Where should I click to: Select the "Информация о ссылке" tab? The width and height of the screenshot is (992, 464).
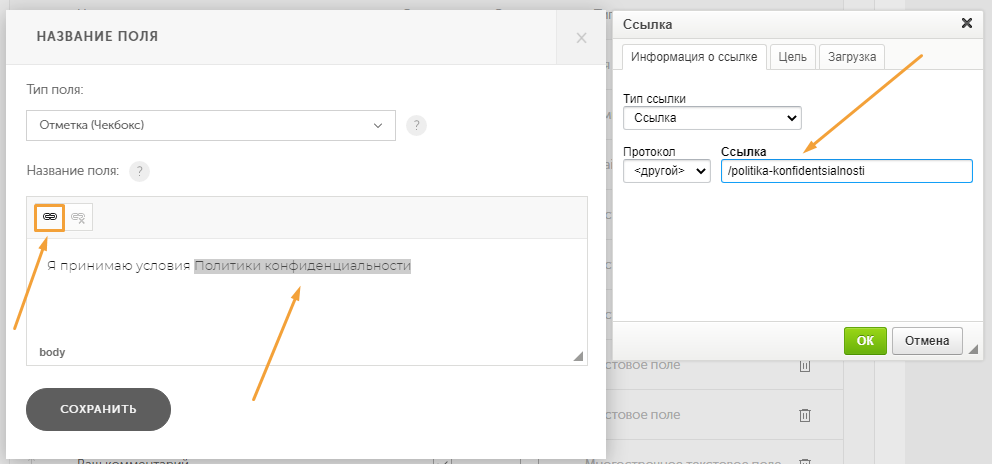point(695,57)
